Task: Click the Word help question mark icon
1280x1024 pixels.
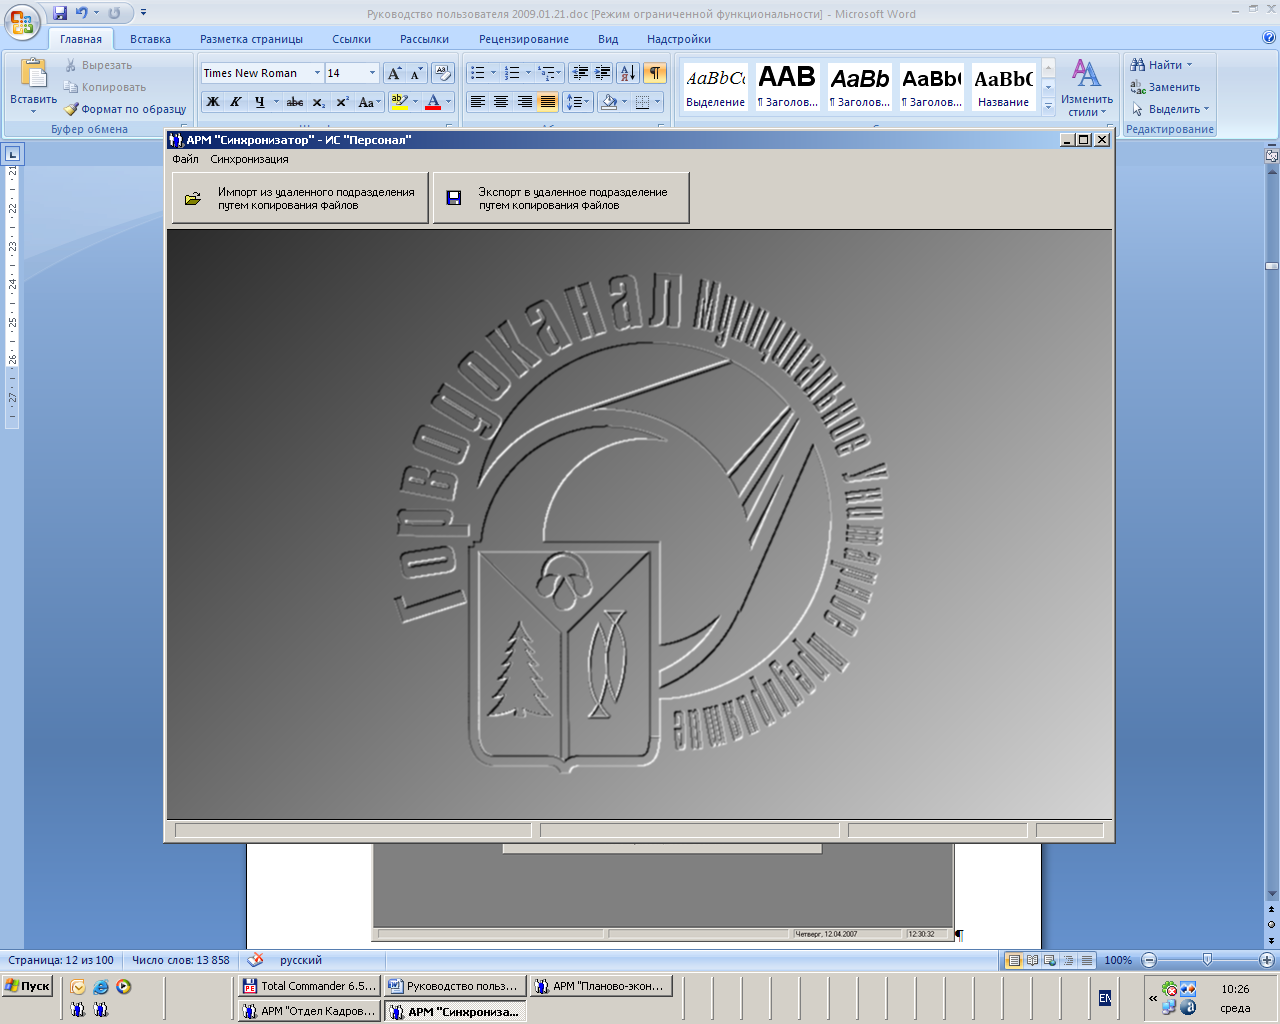Action: pos(1269,38)
